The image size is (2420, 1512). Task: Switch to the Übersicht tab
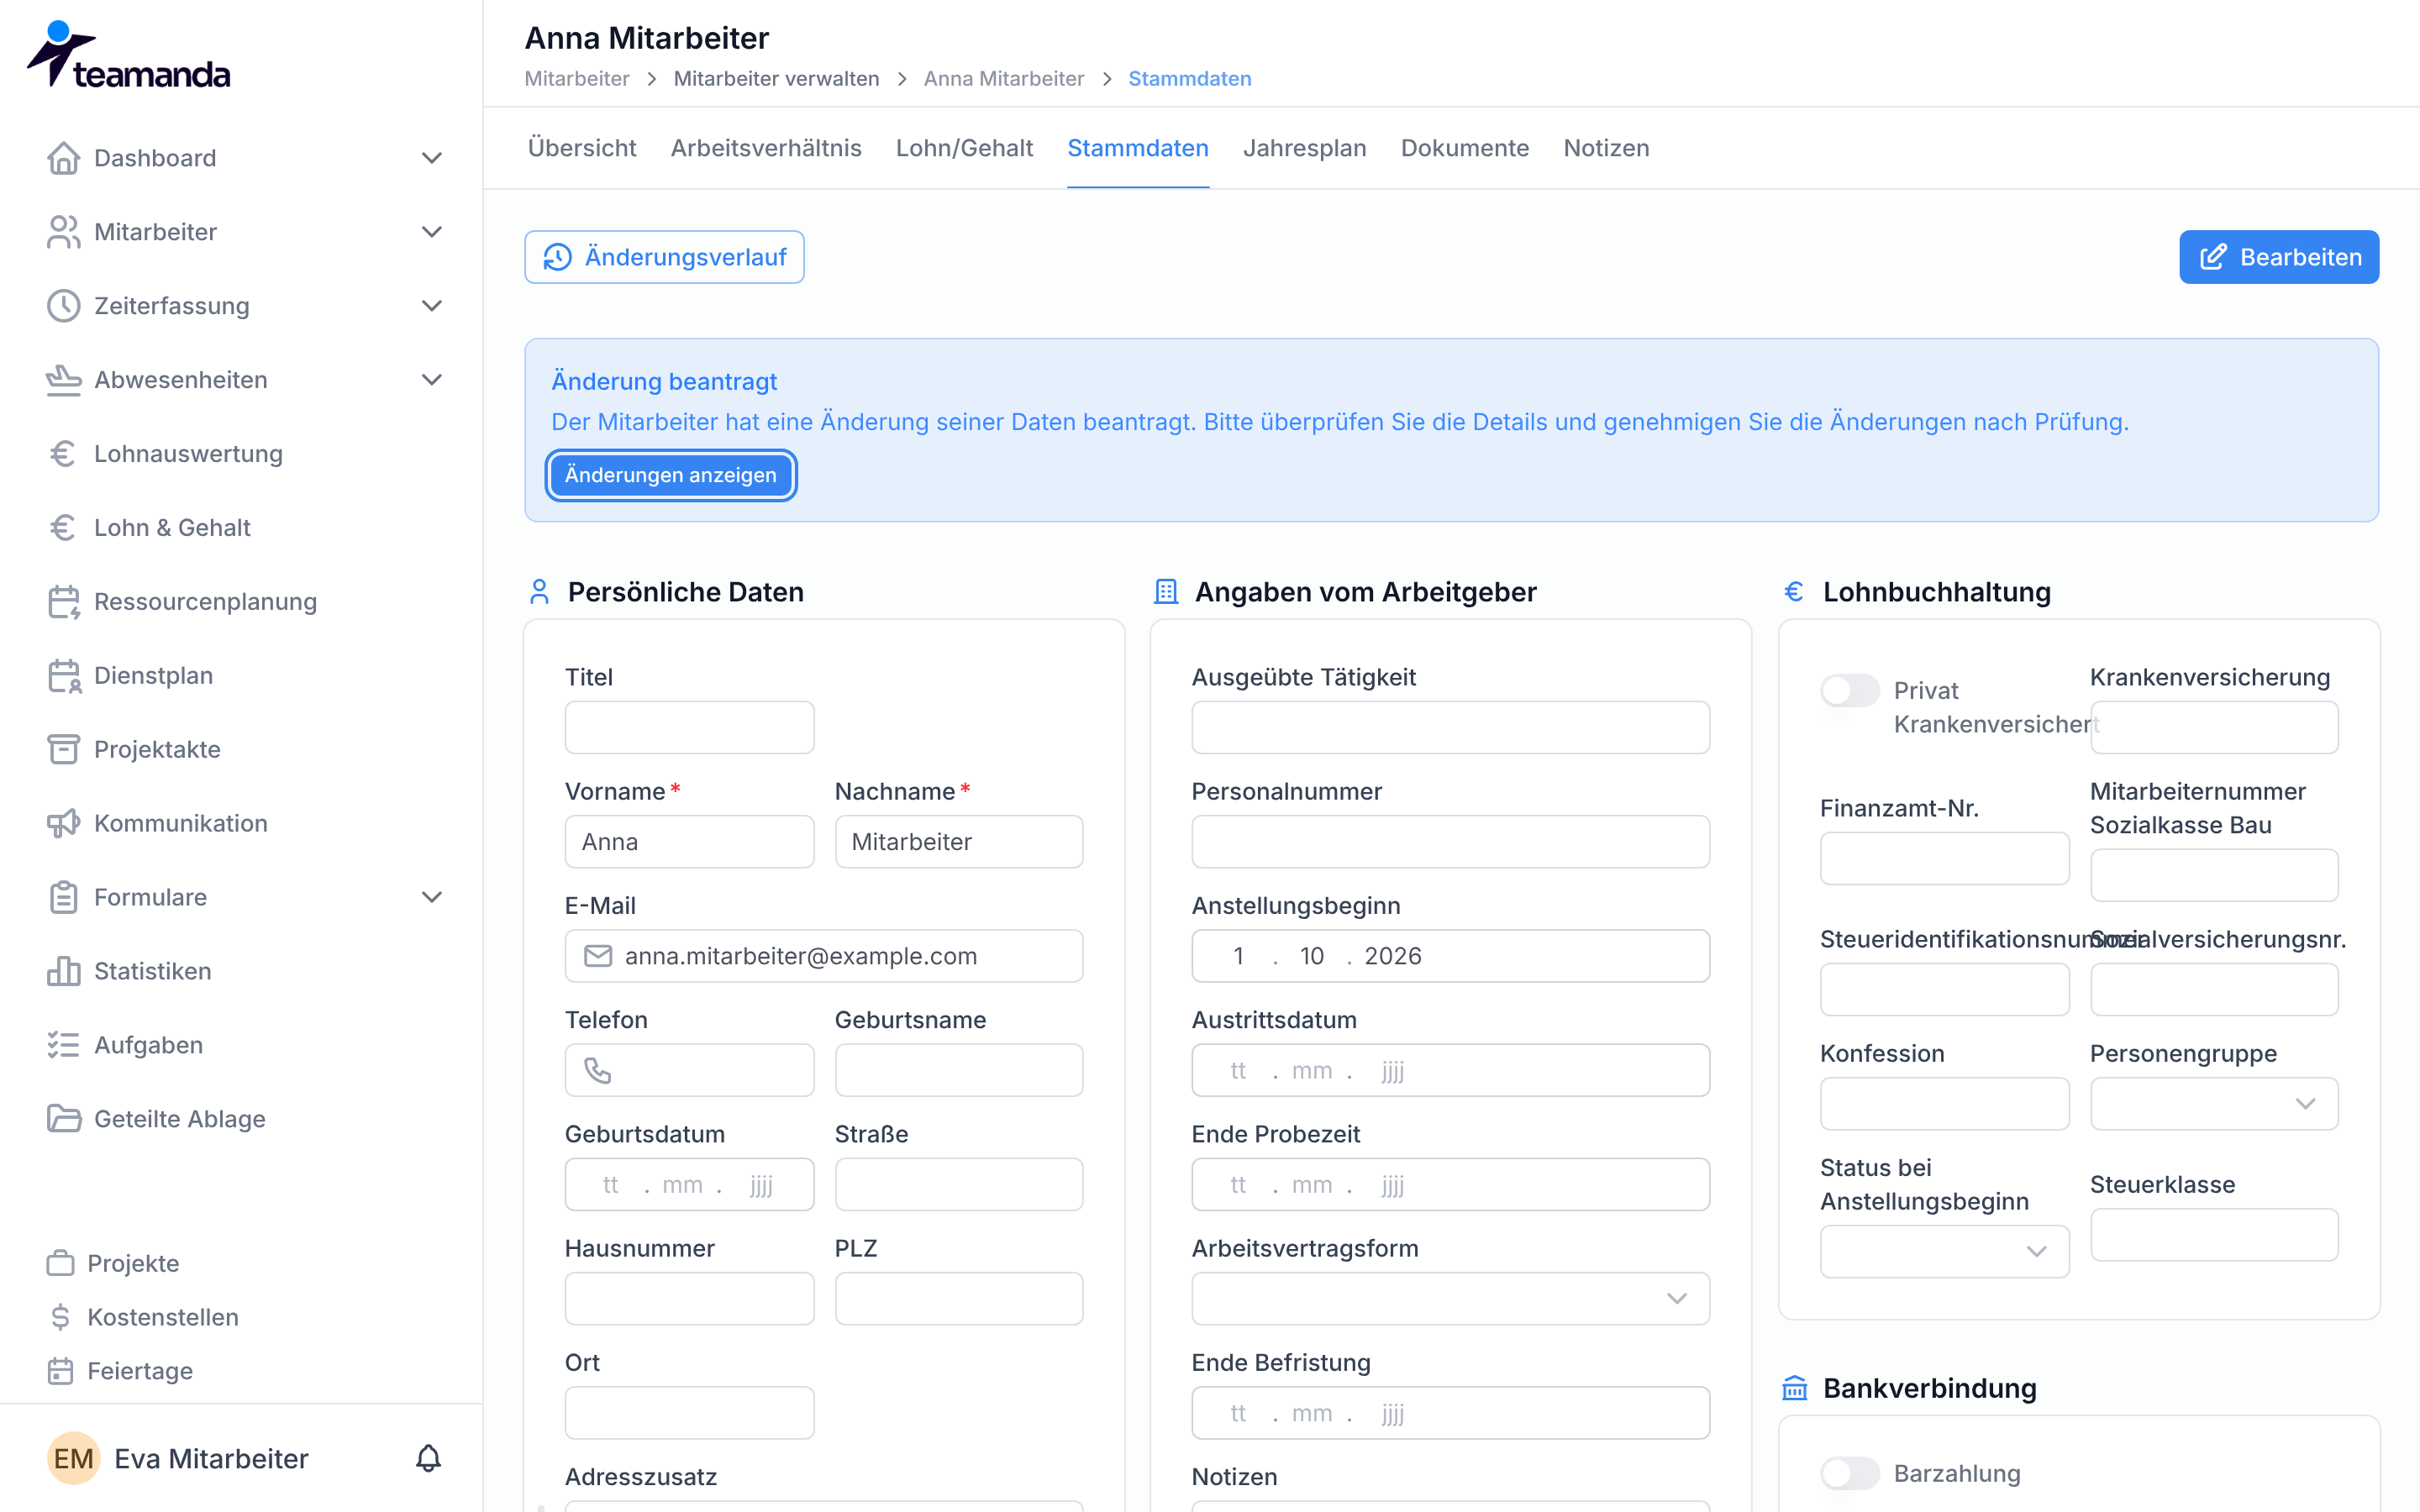point(582,148)
